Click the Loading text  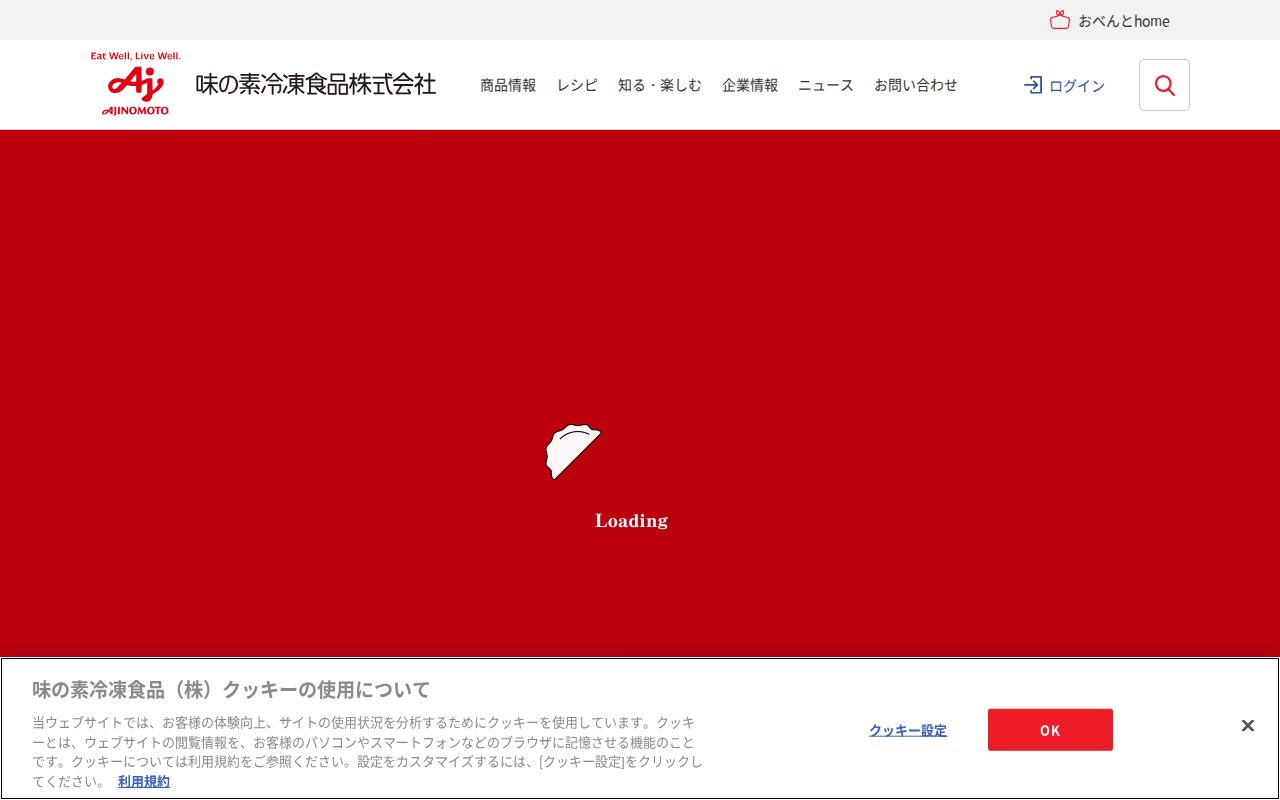pos(631,520)
